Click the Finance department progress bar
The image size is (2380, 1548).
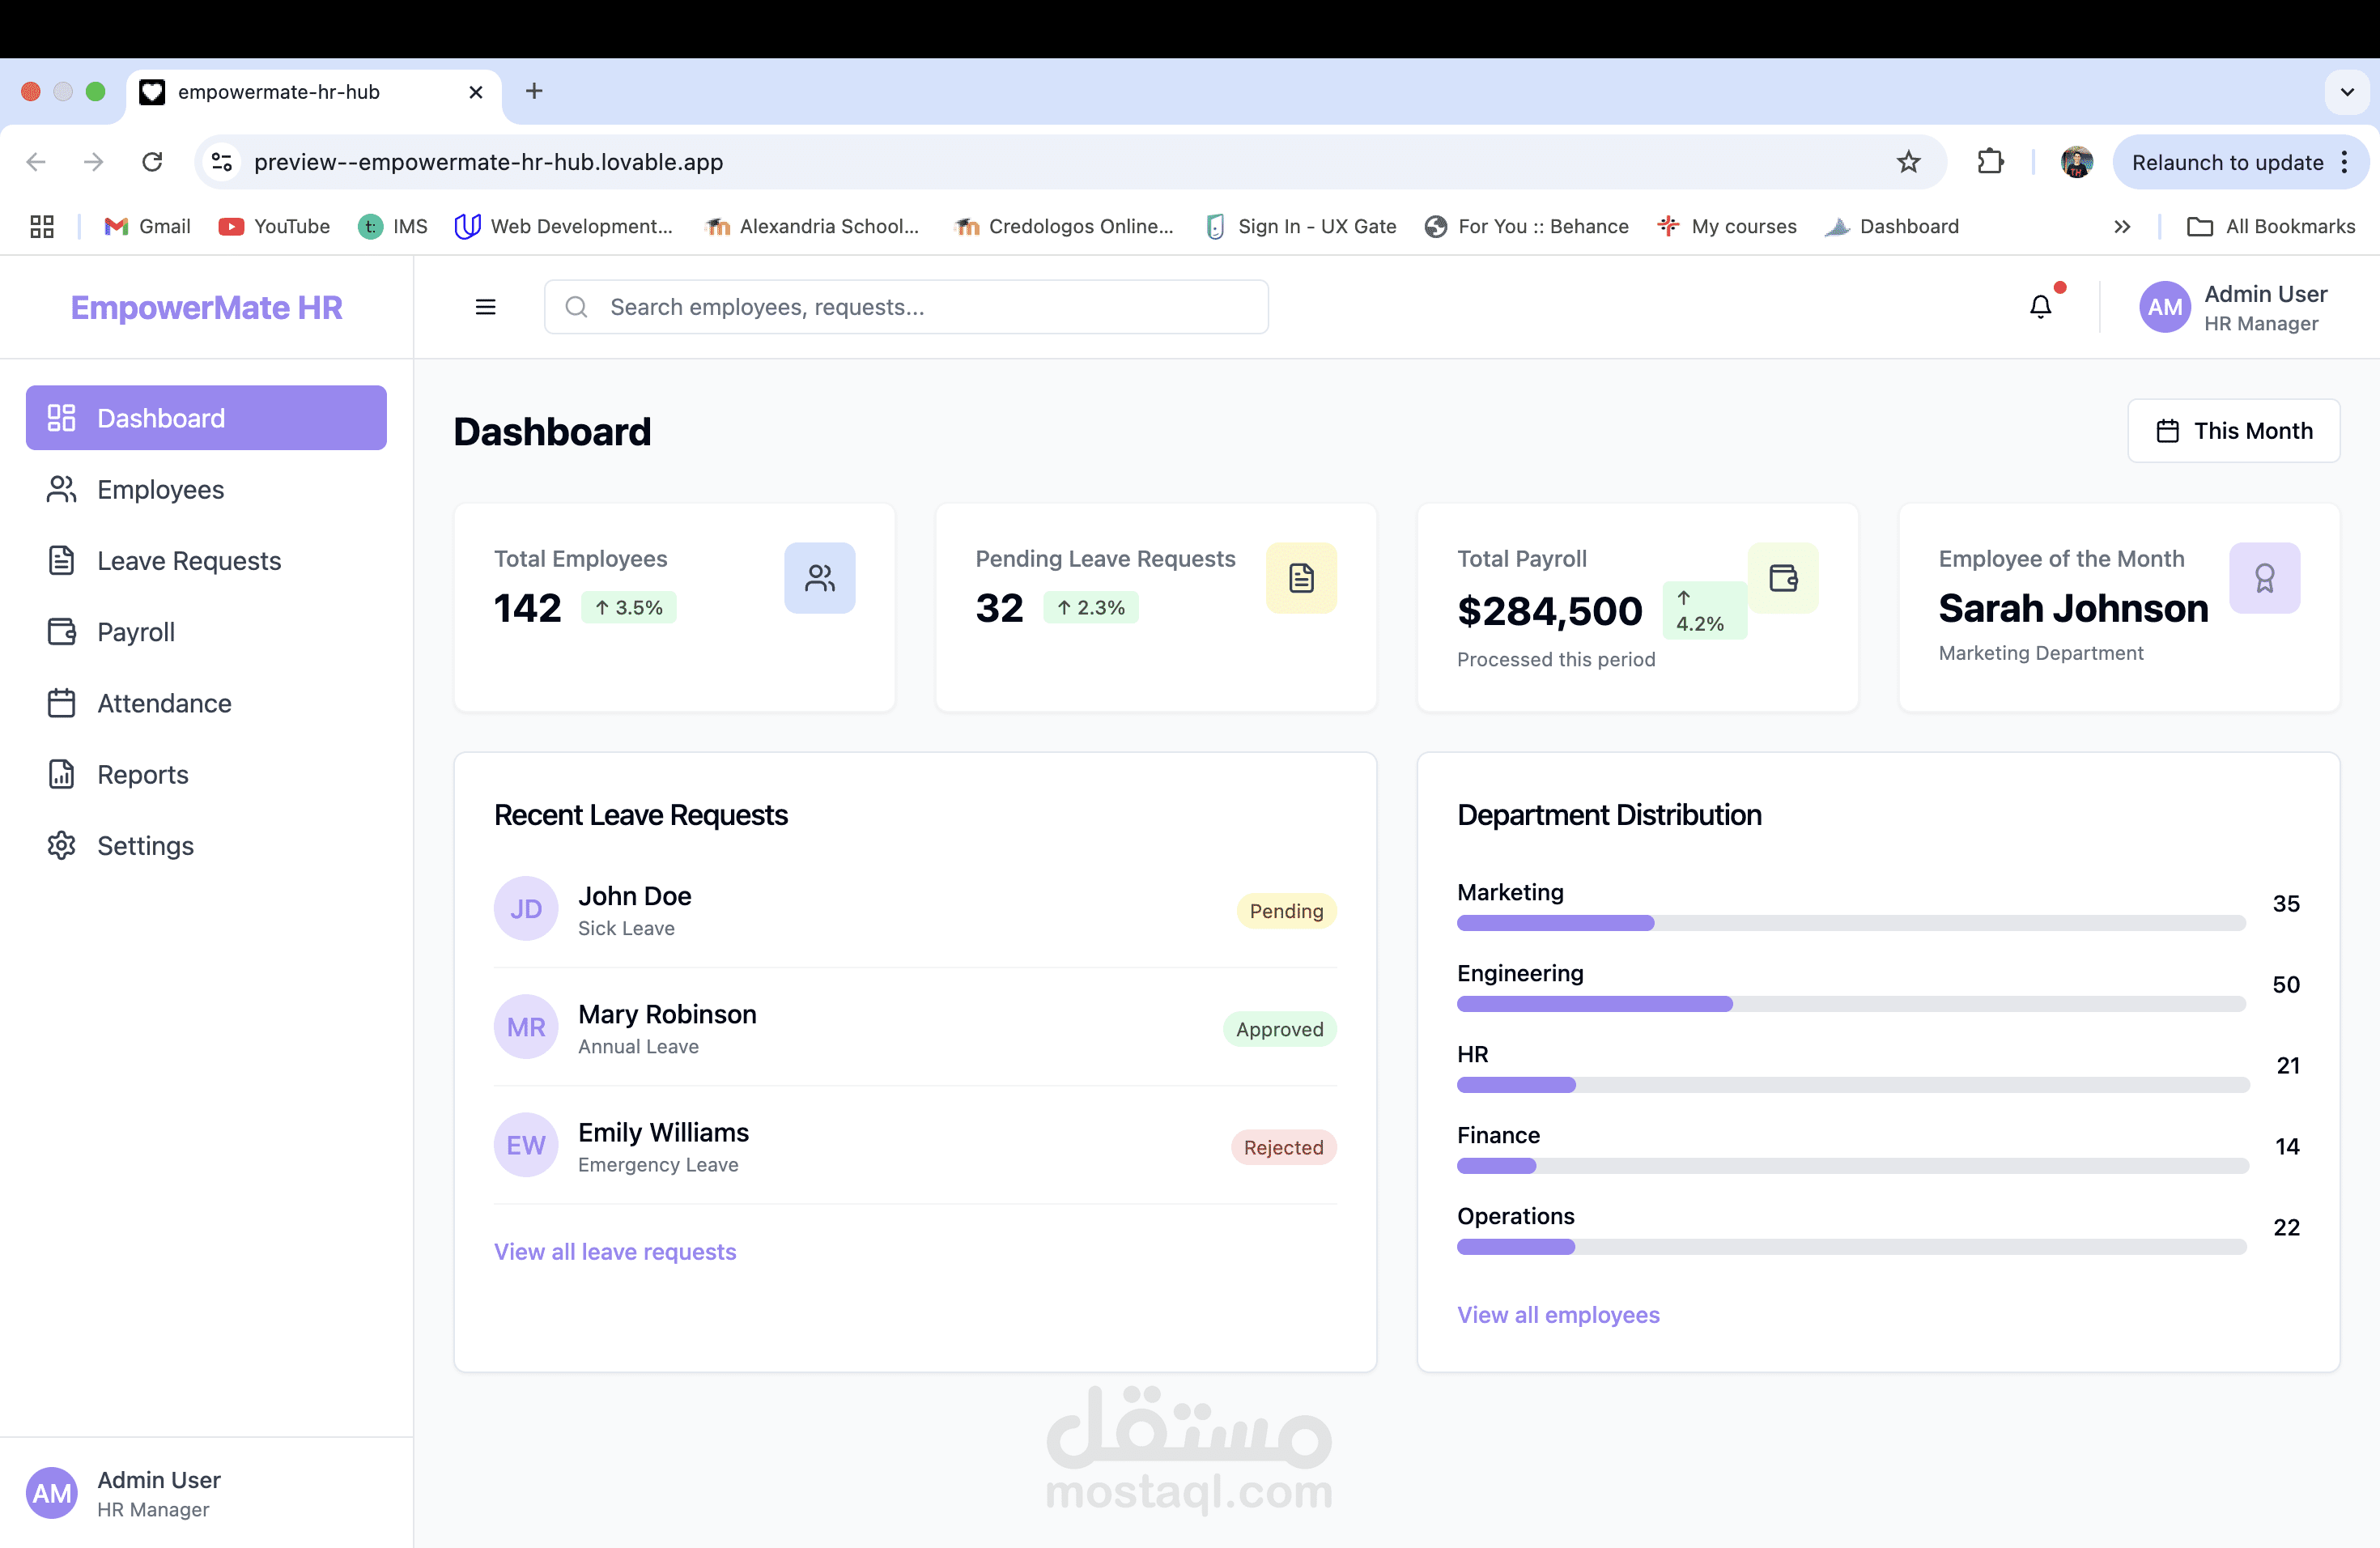[1851, 1166]
